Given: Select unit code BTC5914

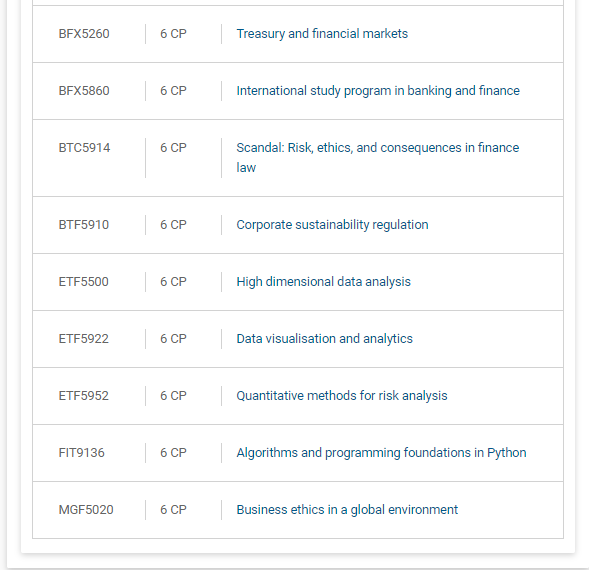Looking at the screenshot, I should point(84,148).
